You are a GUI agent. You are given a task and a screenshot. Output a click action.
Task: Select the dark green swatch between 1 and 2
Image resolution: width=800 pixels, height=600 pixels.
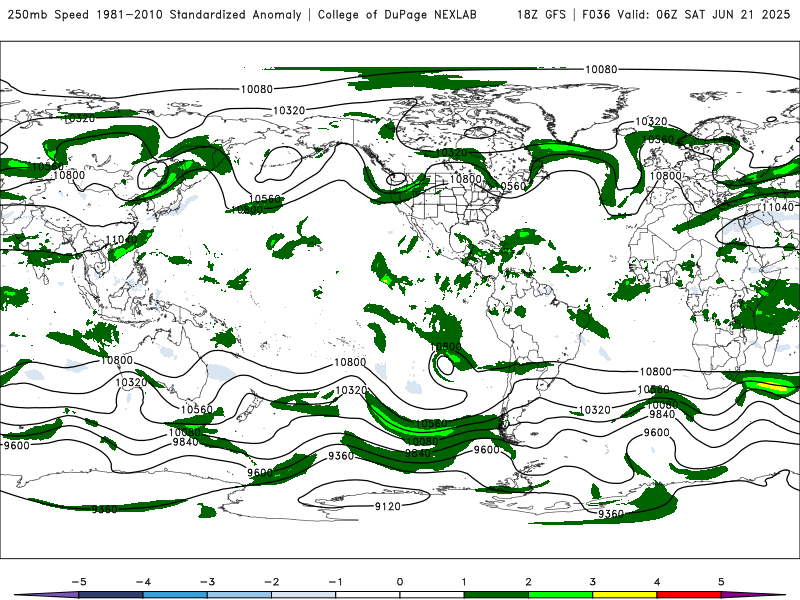coord(496,595)
